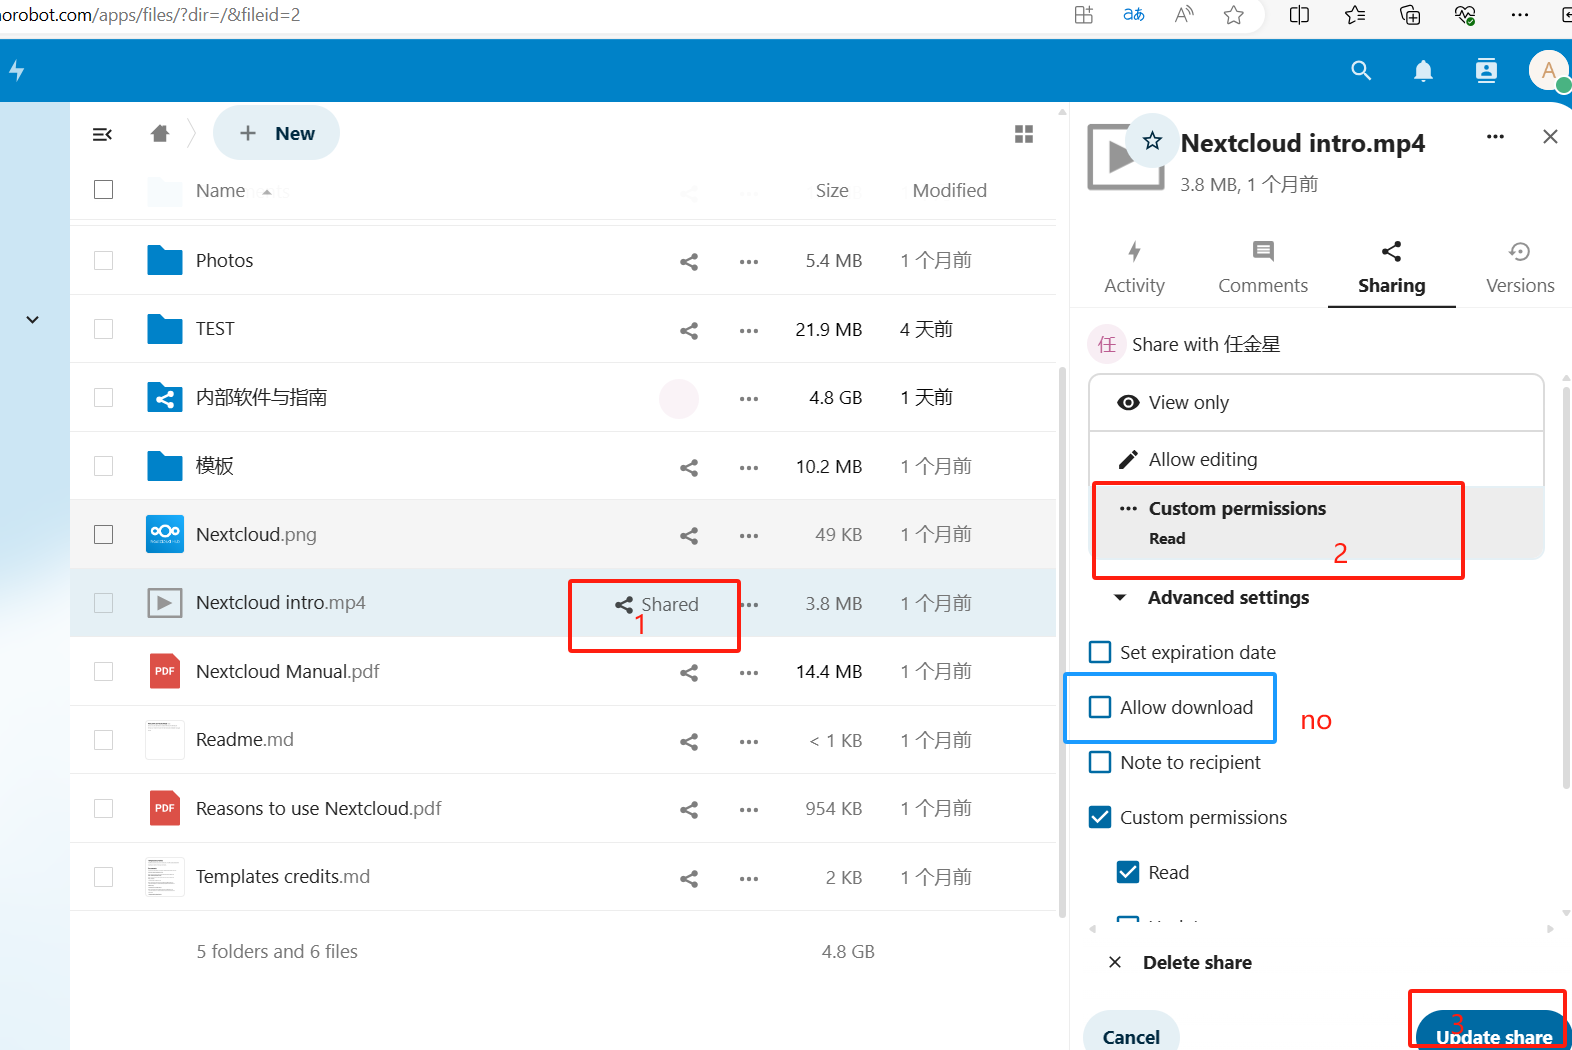This screenshot has width=1572, height=1050.
Task: Toggle select all files checkbox
Action: coord(103,189)
